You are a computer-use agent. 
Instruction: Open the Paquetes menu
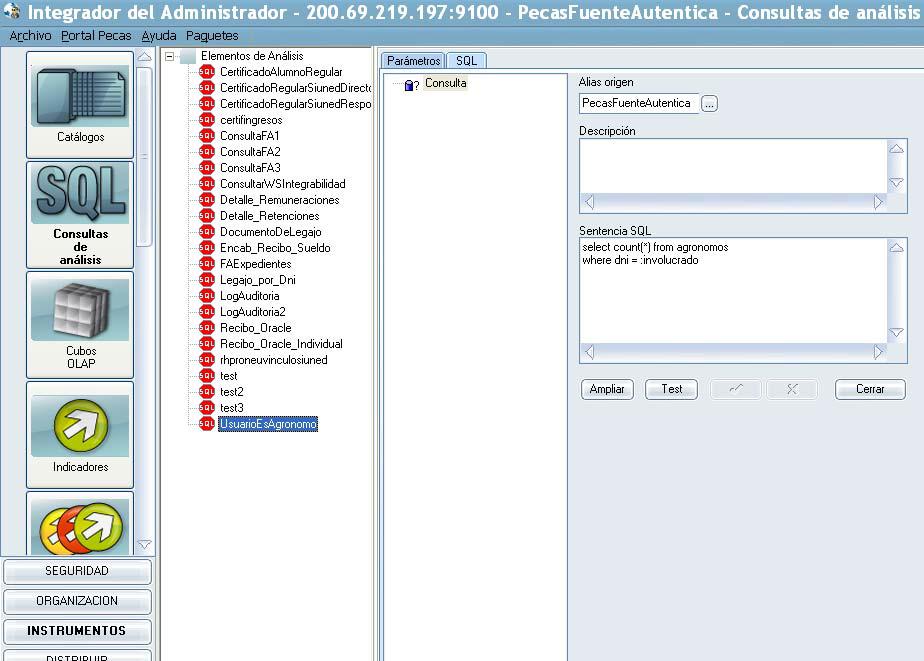click(212, 35)
